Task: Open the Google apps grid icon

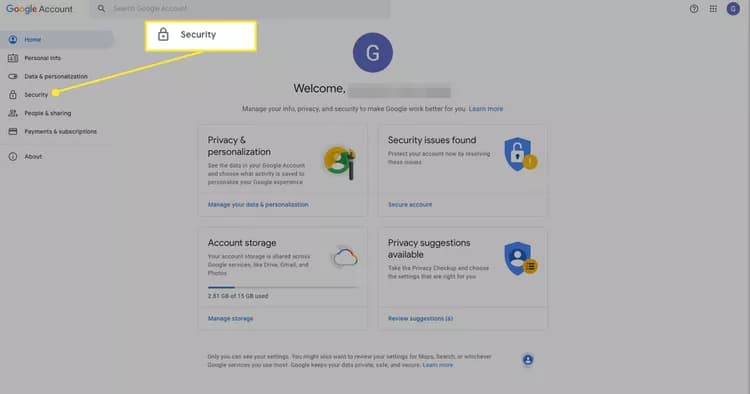Action: (x=713, y=9)
